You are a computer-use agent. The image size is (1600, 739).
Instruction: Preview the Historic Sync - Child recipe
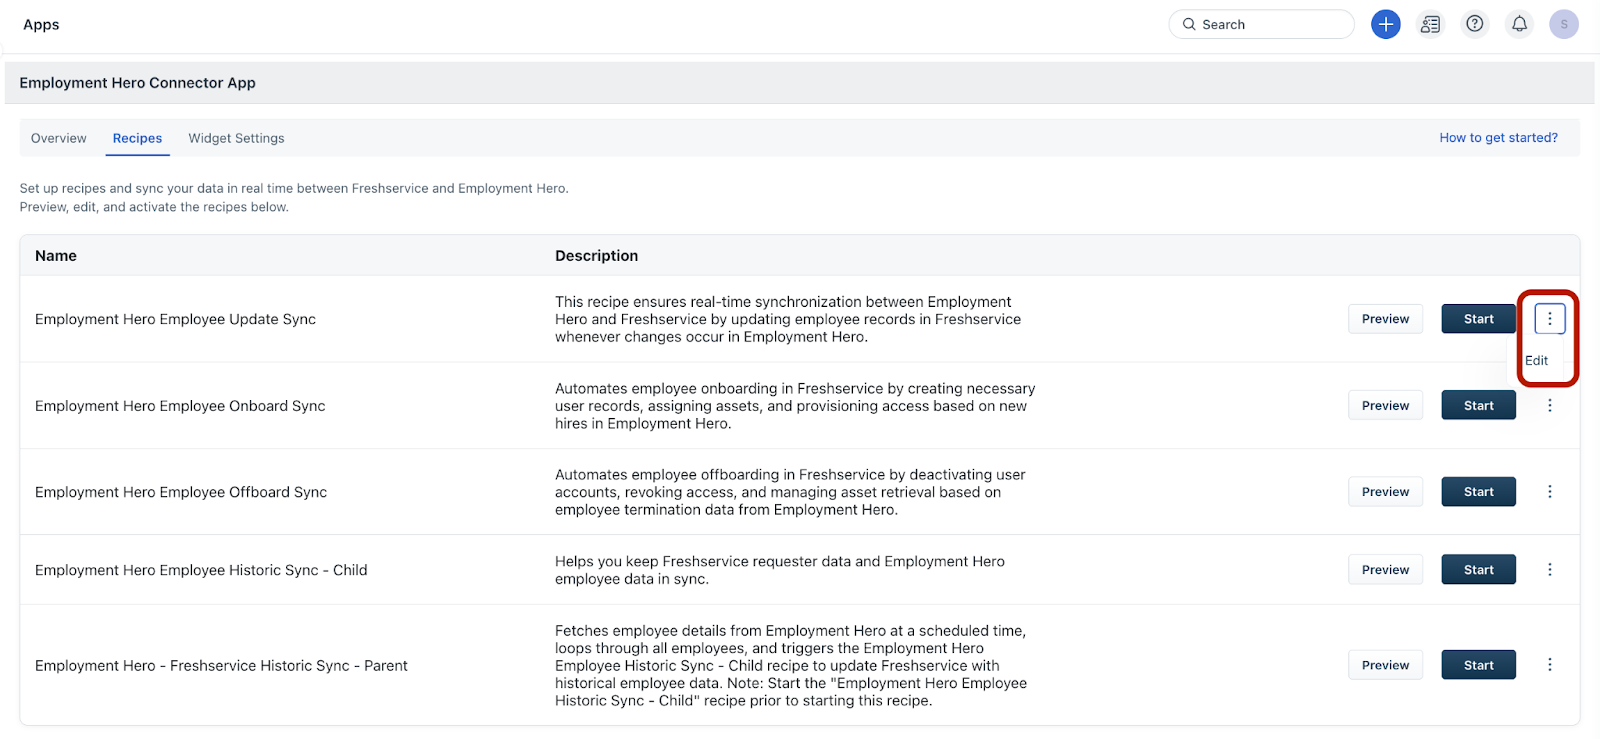pyautogui.click(x=1385, y=569)
